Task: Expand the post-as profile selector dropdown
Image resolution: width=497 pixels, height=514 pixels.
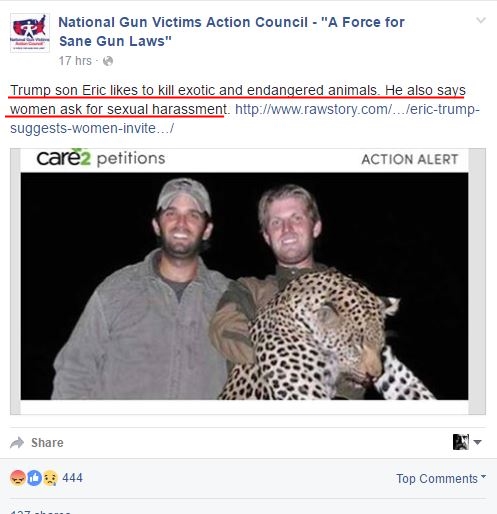Action: click(477, 442)
